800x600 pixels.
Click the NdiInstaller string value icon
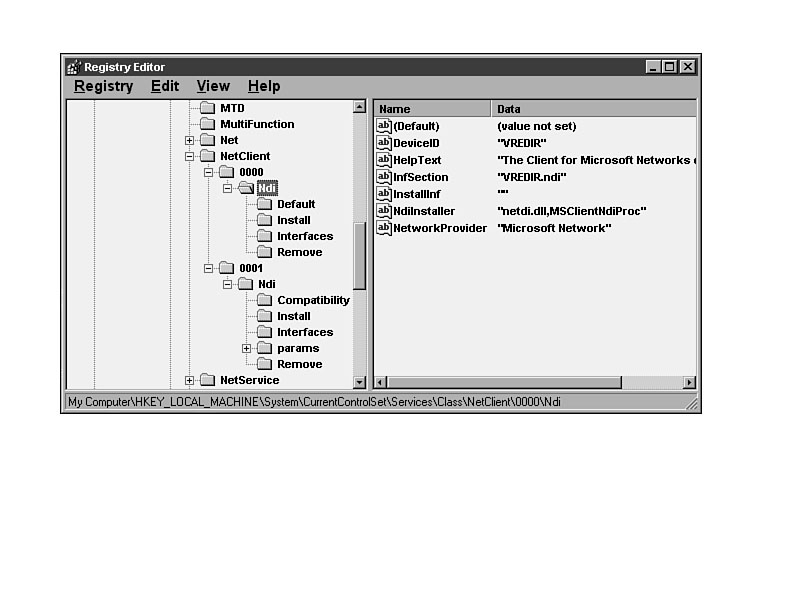coord(383,211)
